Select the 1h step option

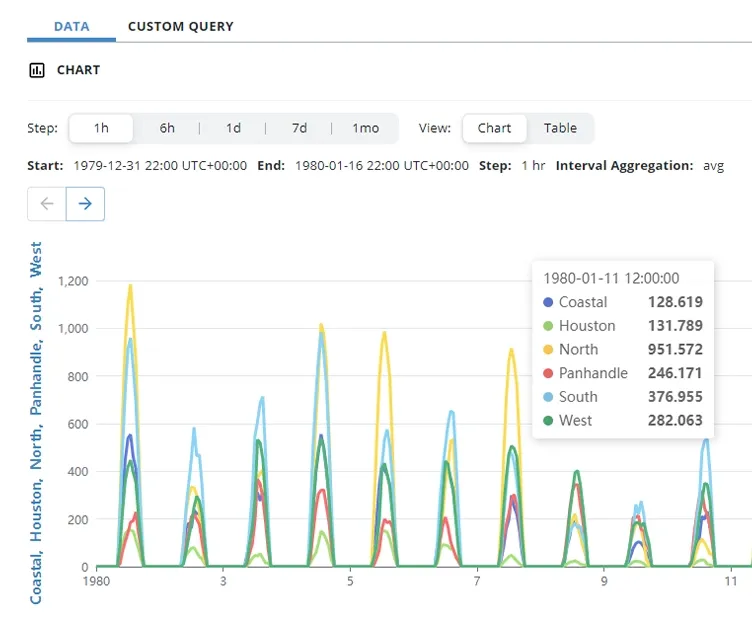(x=101, y=128)
